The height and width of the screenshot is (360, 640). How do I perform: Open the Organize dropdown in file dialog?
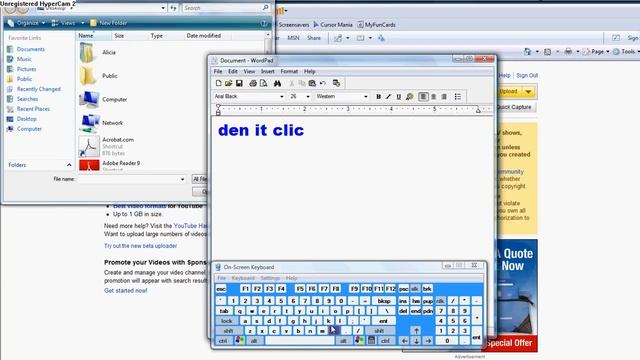click(x=27, y=23)
